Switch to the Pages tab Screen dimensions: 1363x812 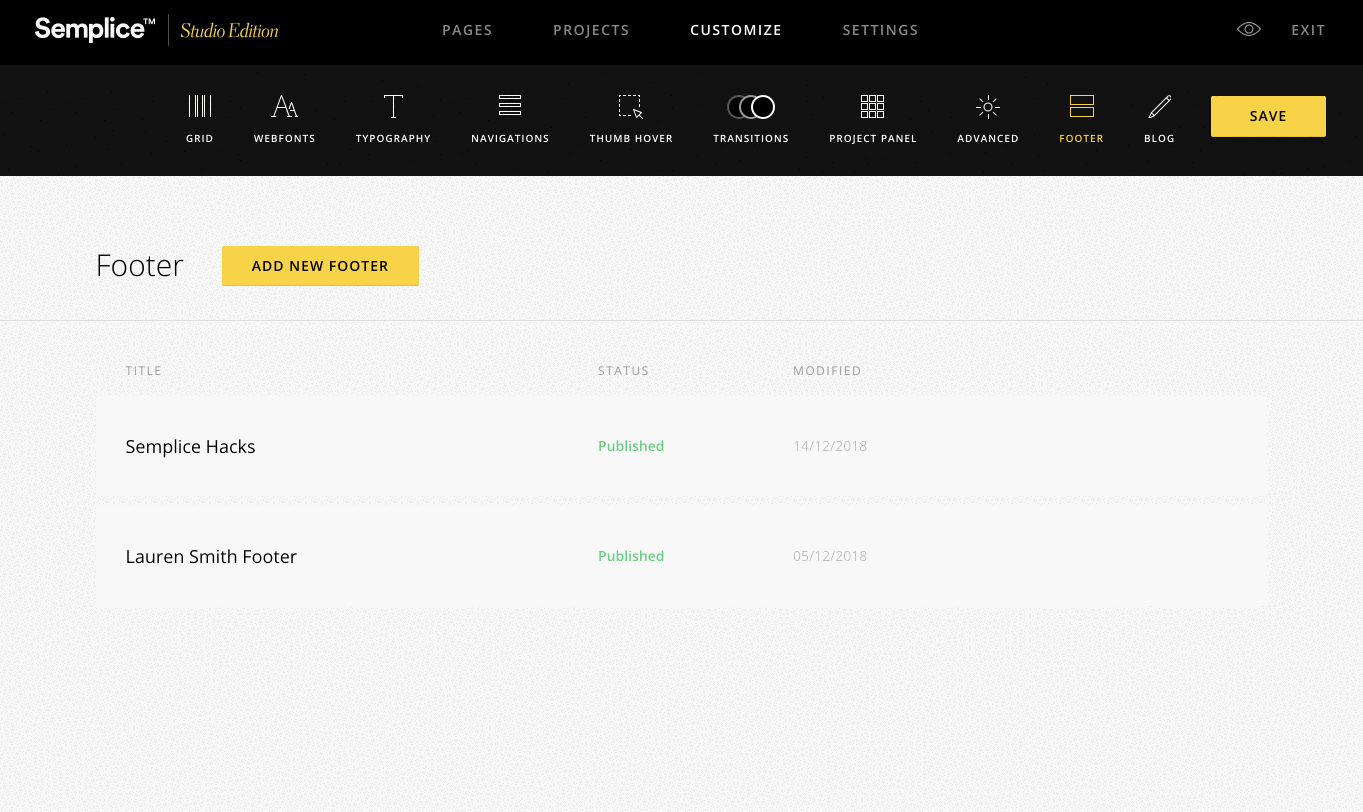pos(467,30)
